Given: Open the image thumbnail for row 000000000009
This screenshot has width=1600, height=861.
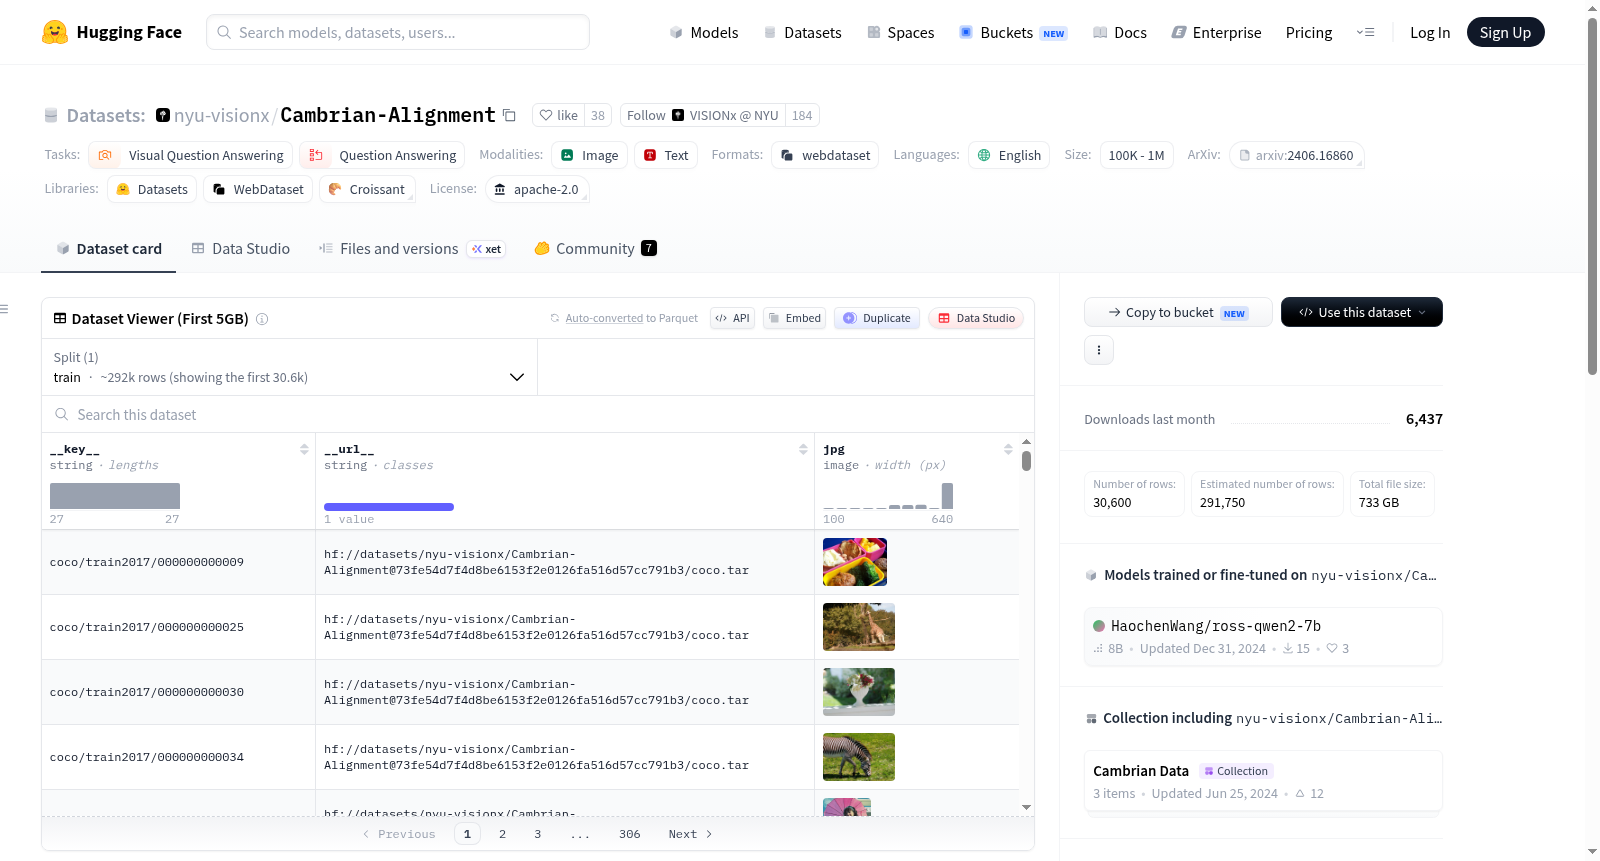Looking at the screenshot, I should pyautogui.click(x=855, y=562).
